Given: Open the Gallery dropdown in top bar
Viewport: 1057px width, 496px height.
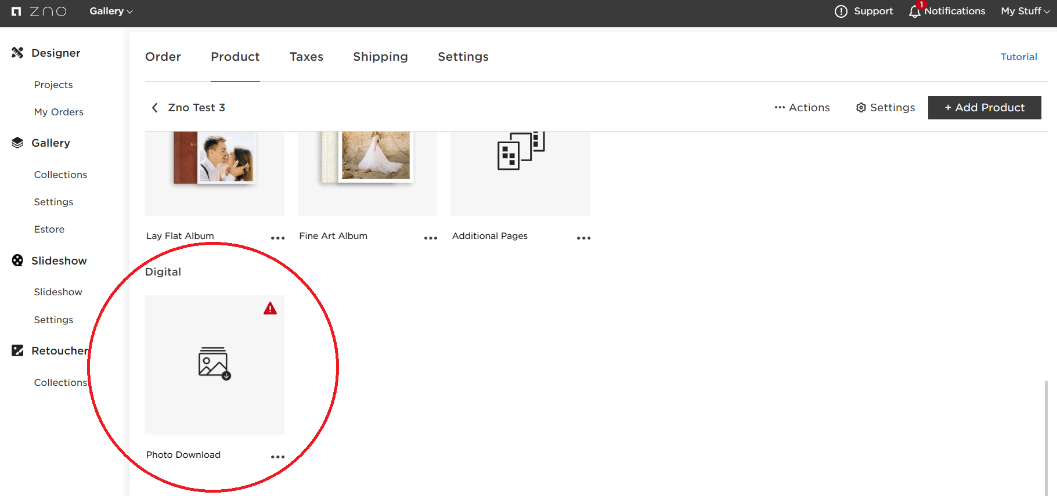Looking at the screenshot, I should pos(111,11).
